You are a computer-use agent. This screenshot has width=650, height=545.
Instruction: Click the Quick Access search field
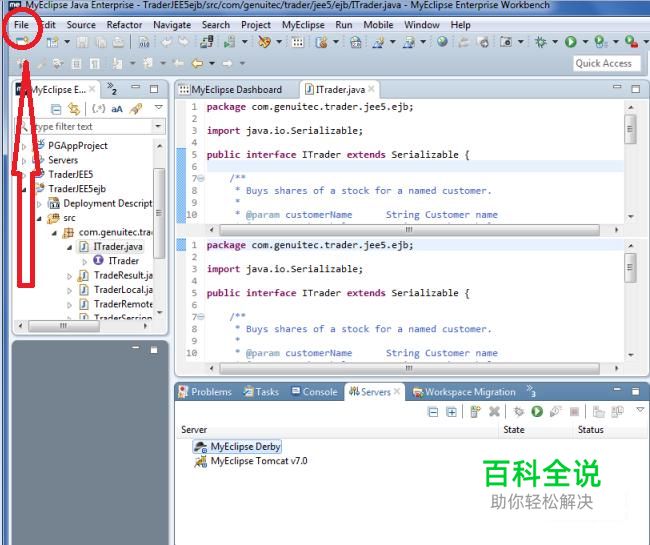coord(603,63)
